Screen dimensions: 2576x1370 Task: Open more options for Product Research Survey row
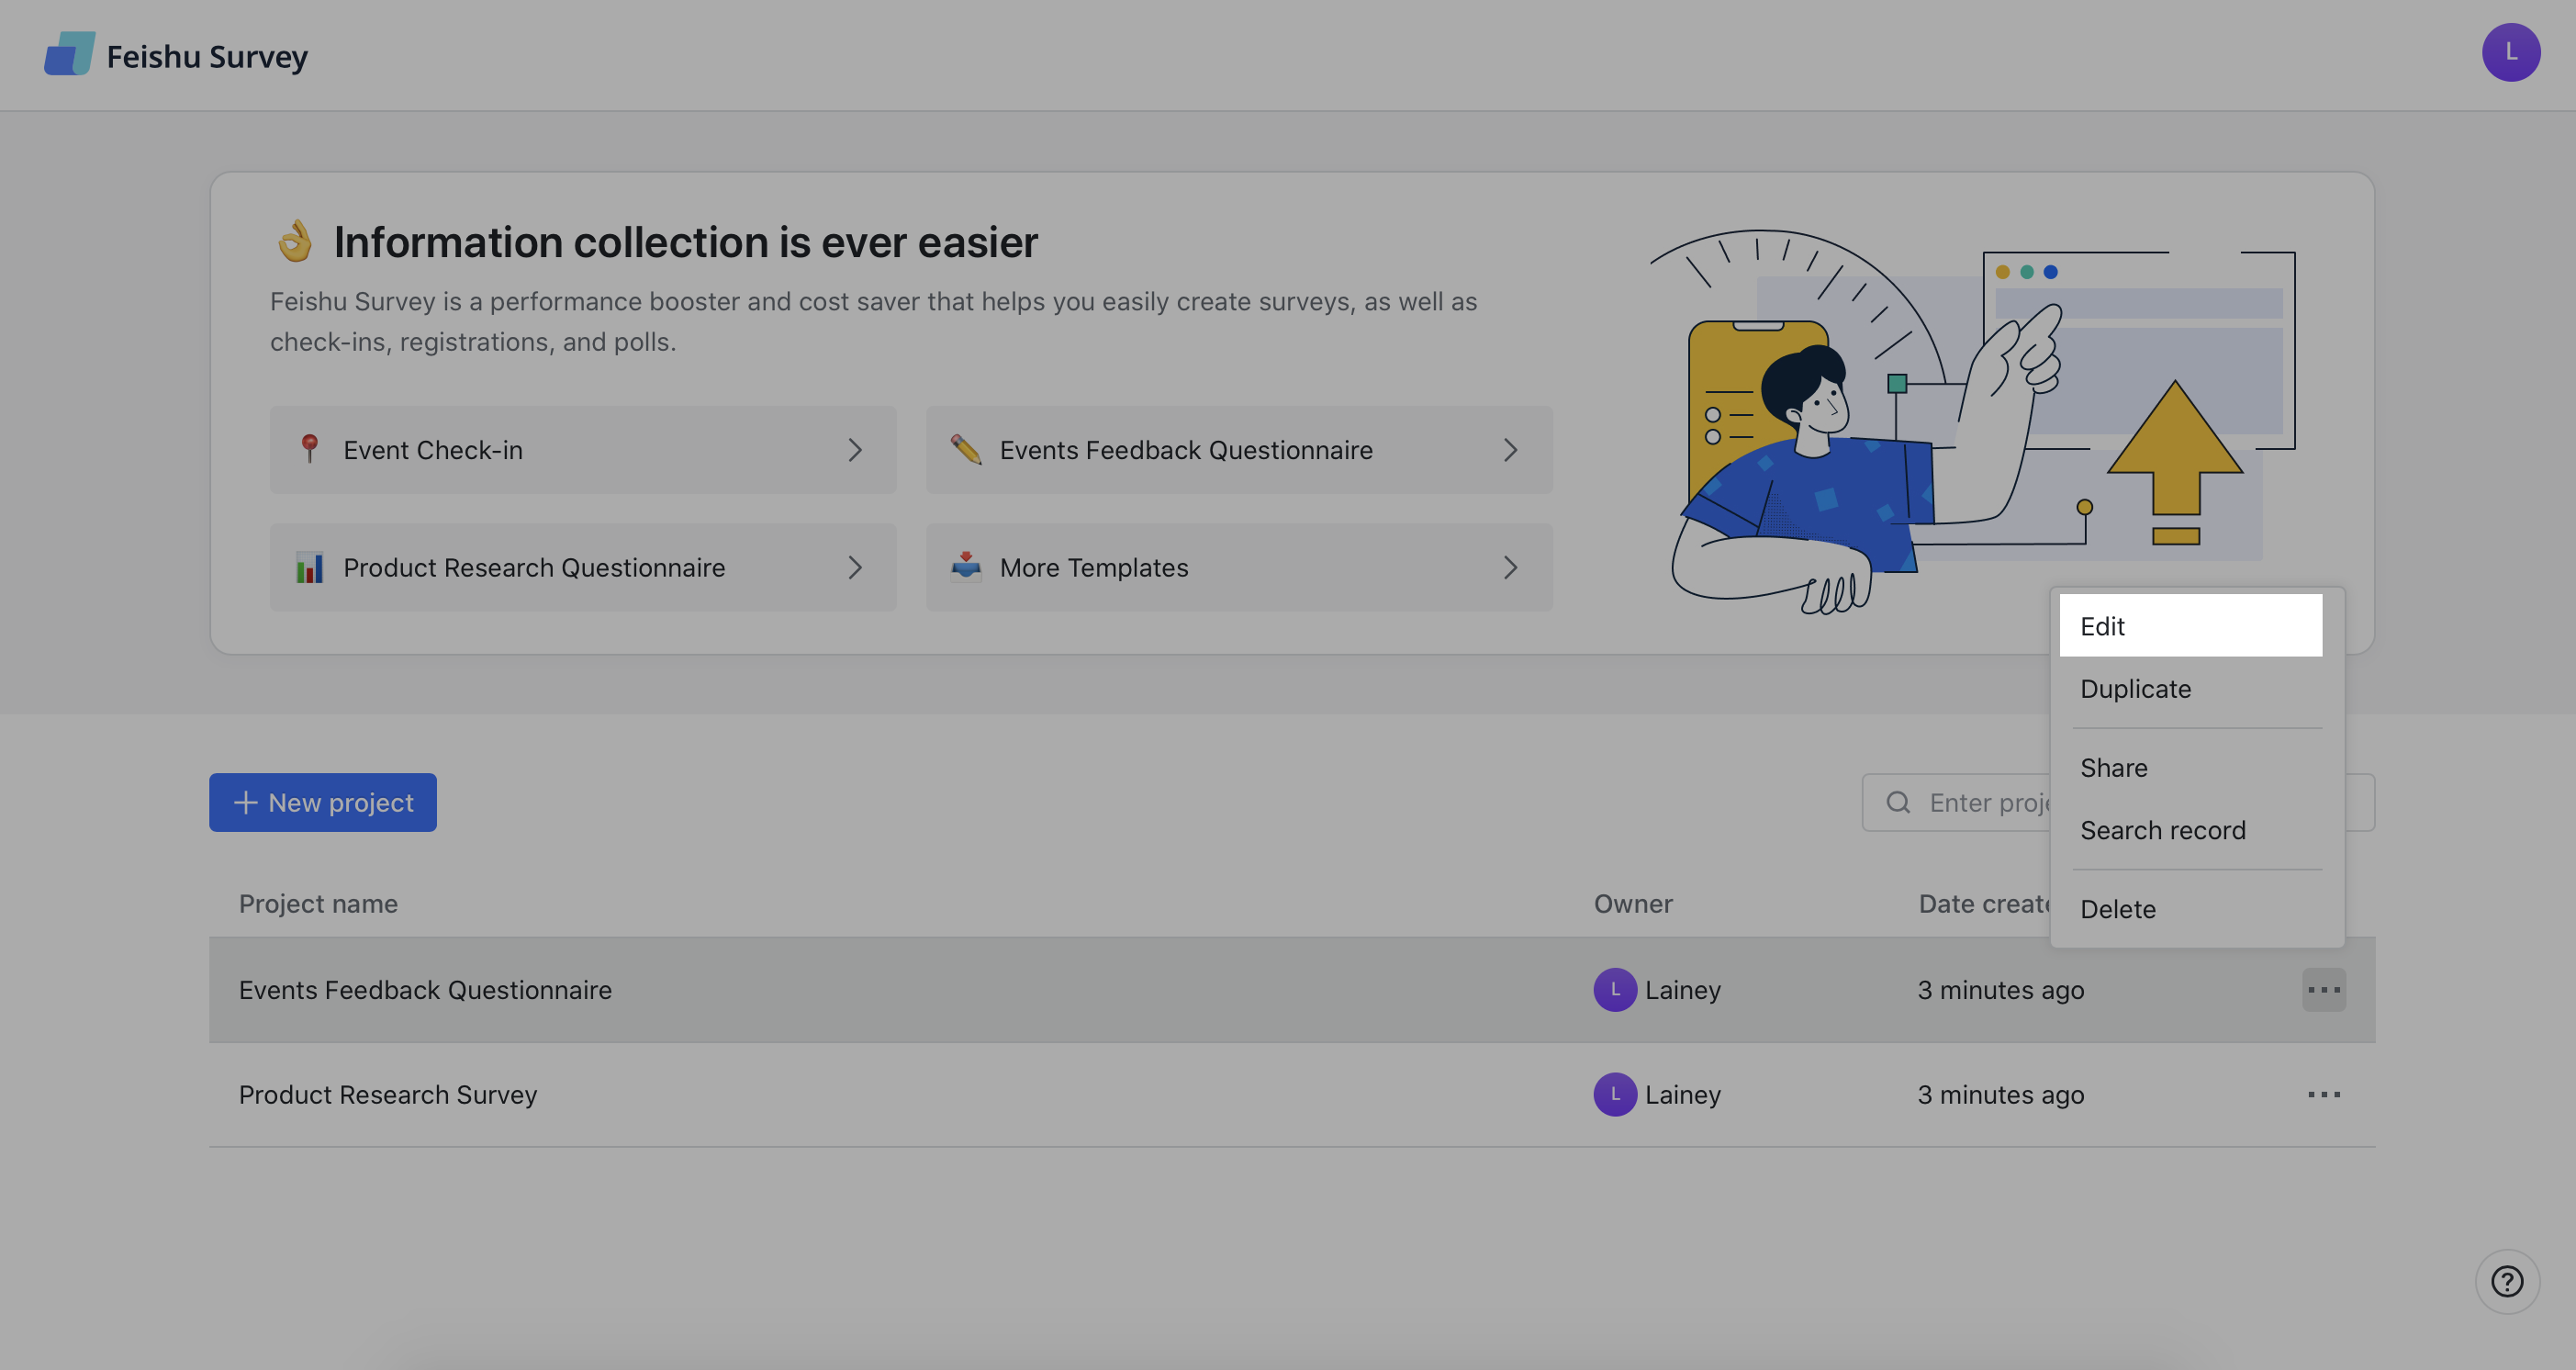pyautogui.click(x=2324, y=1094)
